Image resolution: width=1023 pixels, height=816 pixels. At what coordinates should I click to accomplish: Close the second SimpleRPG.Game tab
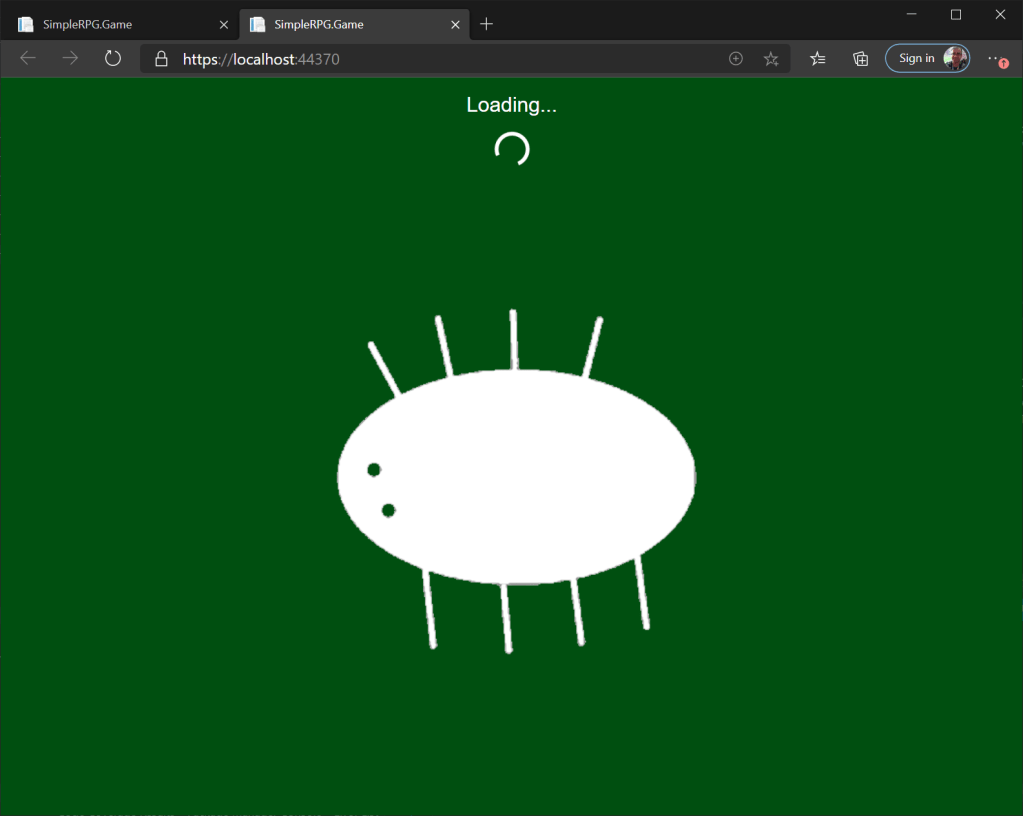(x=456, y=24)
